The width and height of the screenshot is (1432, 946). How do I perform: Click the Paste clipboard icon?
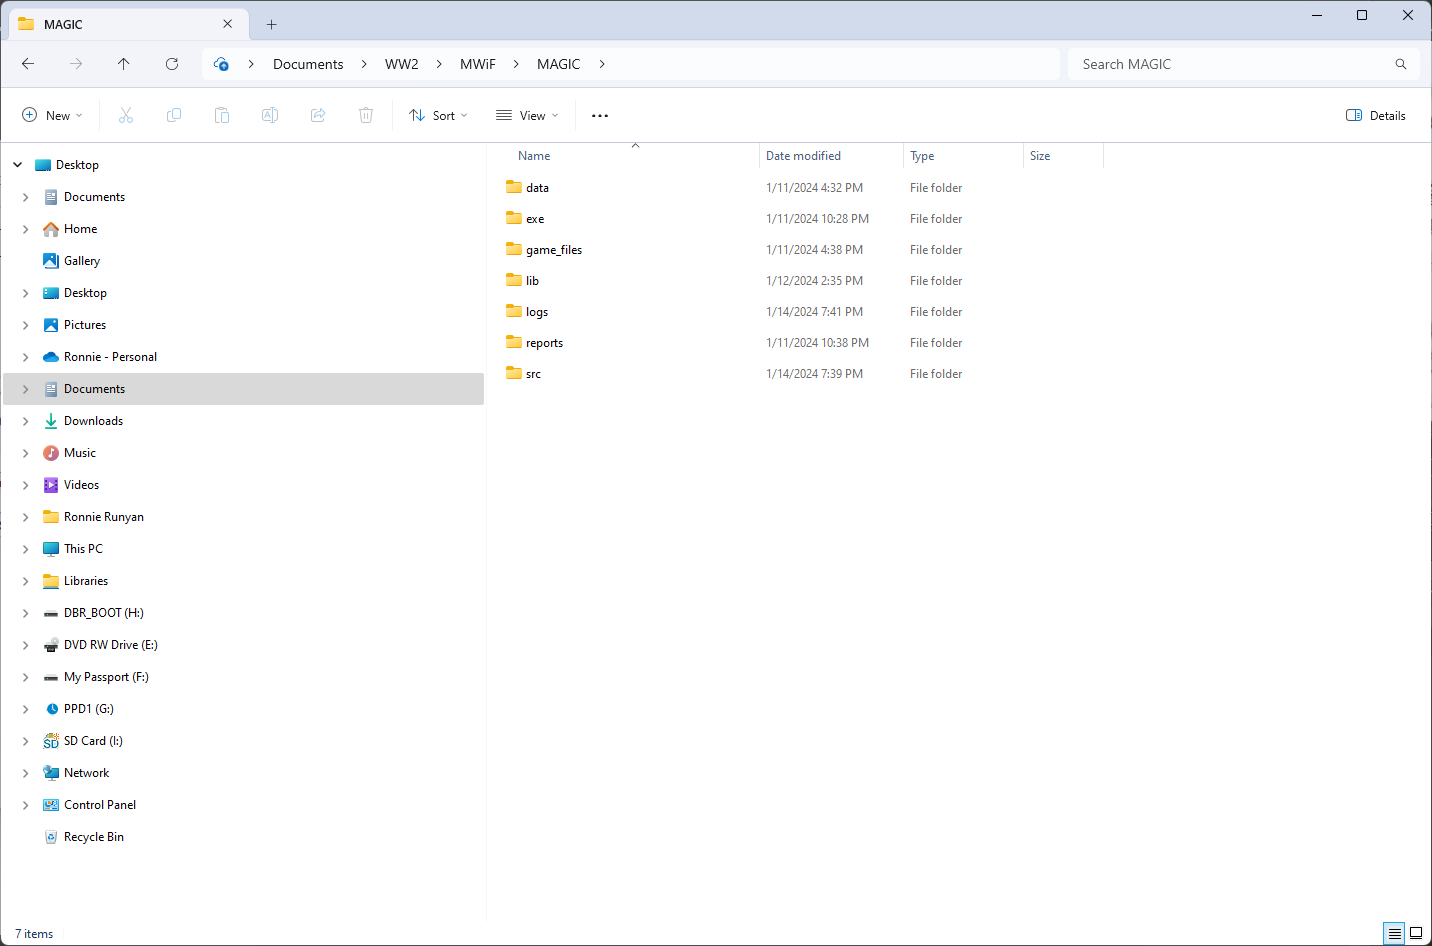222,116
